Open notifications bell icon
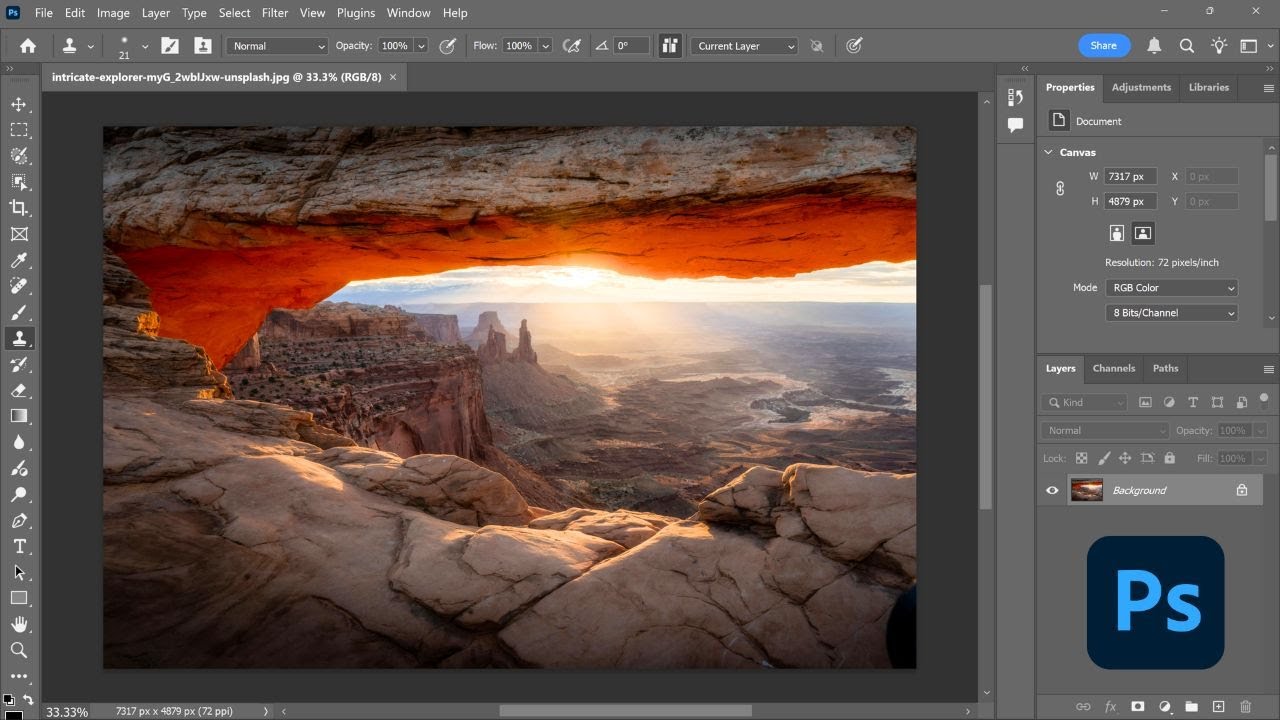Image resolution: width=1280 pixels, height=720 pixels. [1154, 46]
